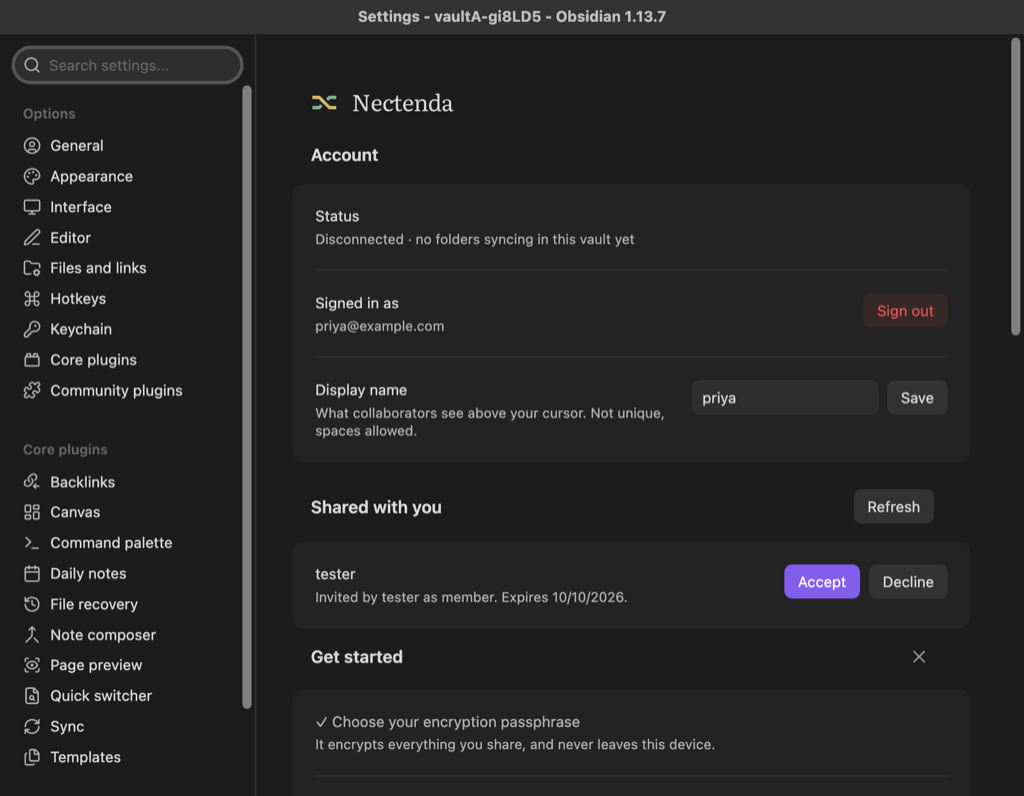The image size is (1024, 796).
Task: Click the search magnifier icon
Action: click(32, 65)
